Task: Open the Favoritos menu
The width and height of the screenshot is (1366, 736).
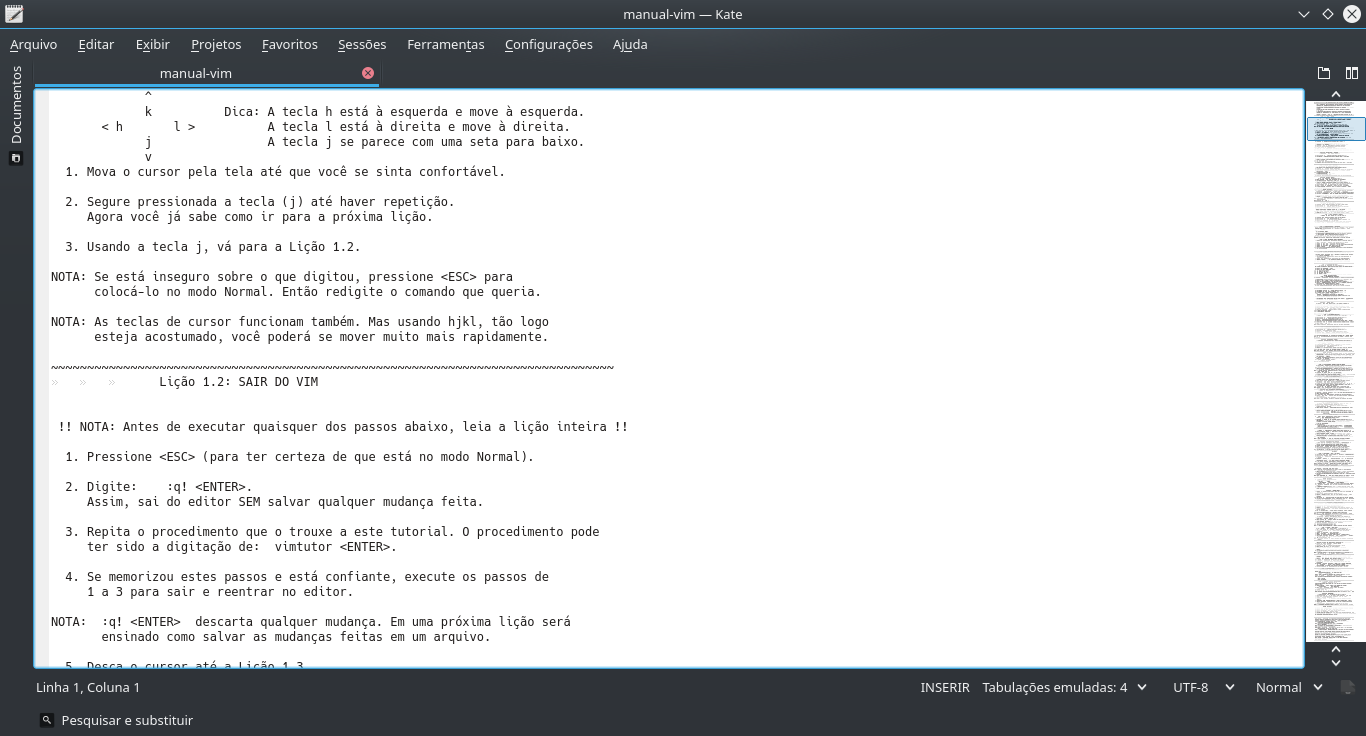Action: click(x=290, y=44)
